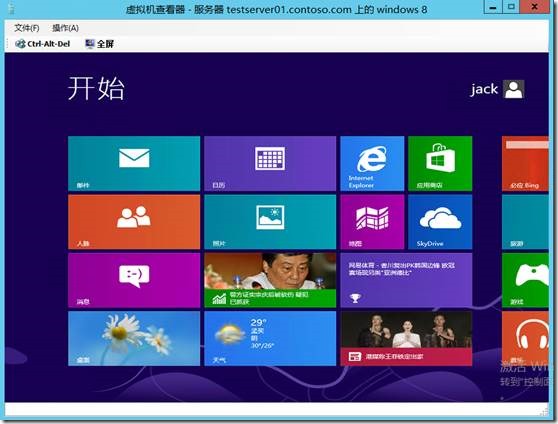Viewport: 558px width, 424px height.
Task: Open the People tile
Action: [x=134, y=222]
